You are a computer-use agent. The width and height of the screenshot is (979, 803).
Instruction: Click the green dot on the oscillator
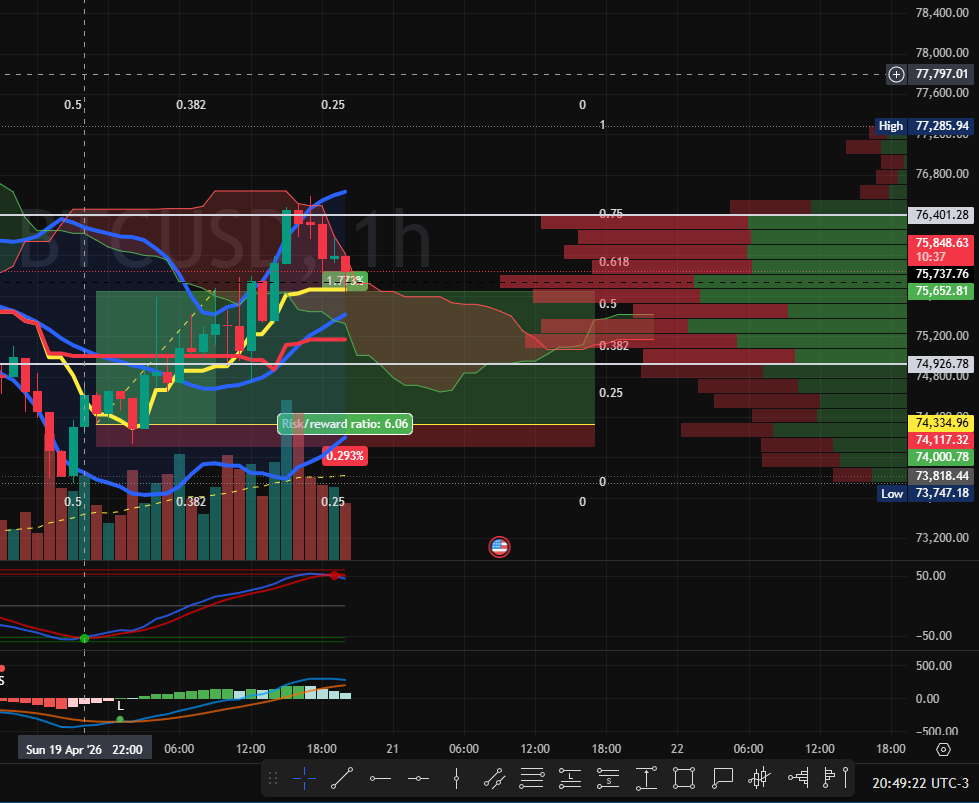coord(84,638)
